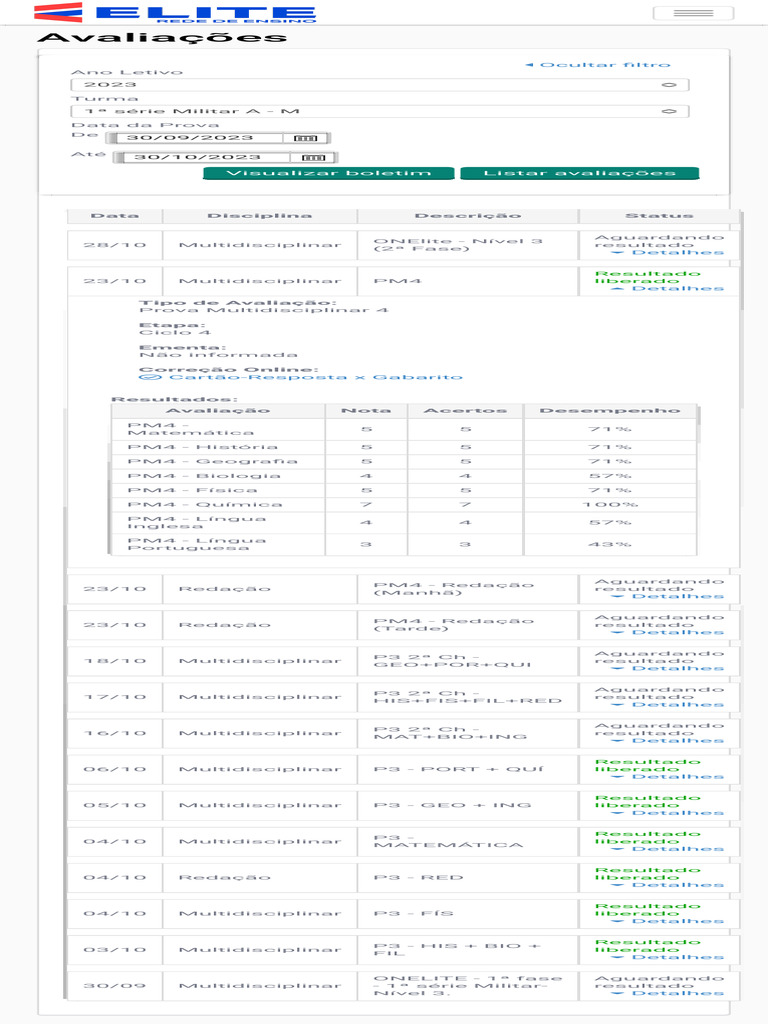Click the Até date input field
768x1024 pixels.
(x=205, y=157)
